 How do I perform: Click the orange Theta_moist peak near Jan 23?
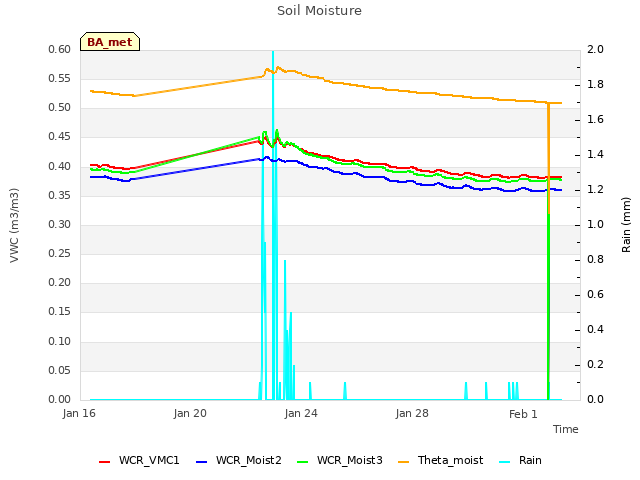[x=278, y=68]
